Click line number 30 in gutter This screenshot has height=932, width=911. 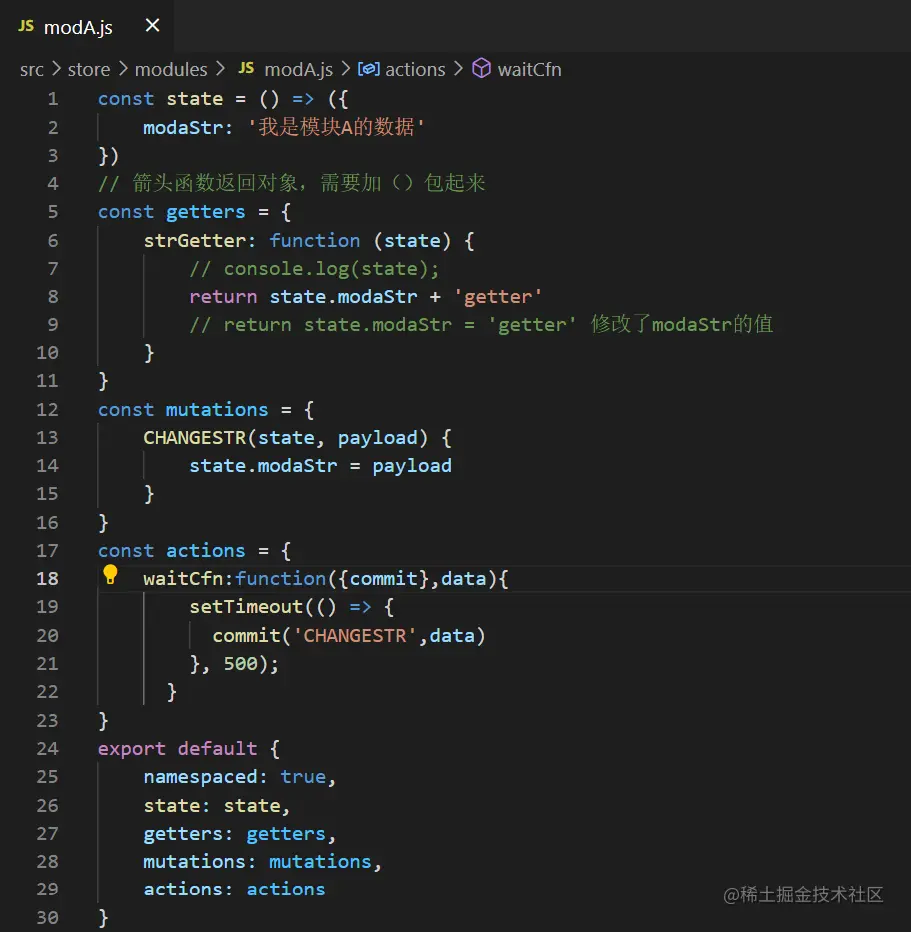[48, 918]
